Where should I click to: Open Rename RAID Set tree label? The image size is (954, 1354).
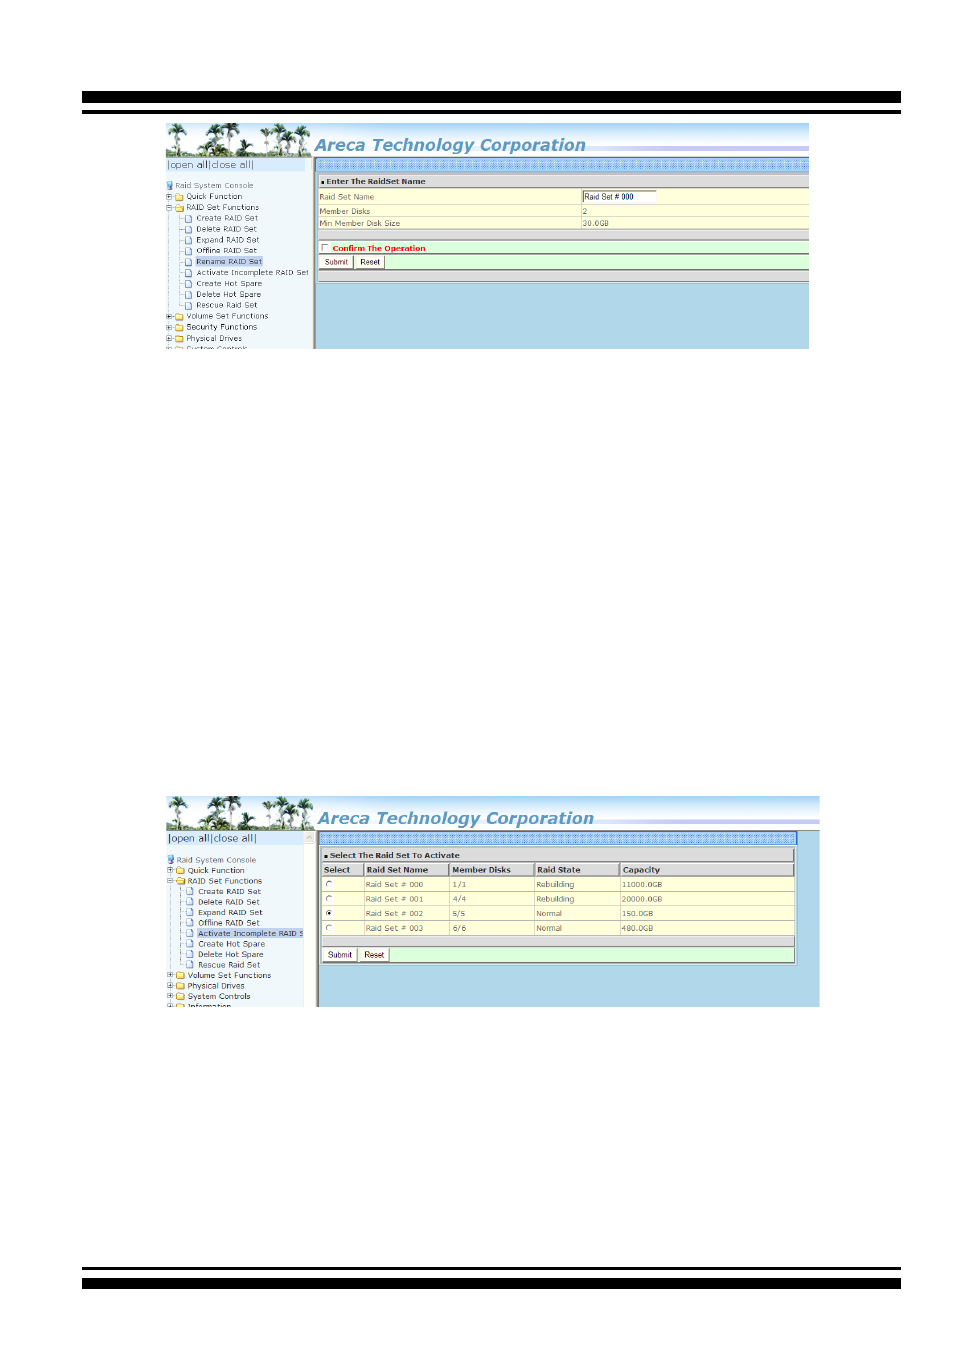[x=229, y=262]
